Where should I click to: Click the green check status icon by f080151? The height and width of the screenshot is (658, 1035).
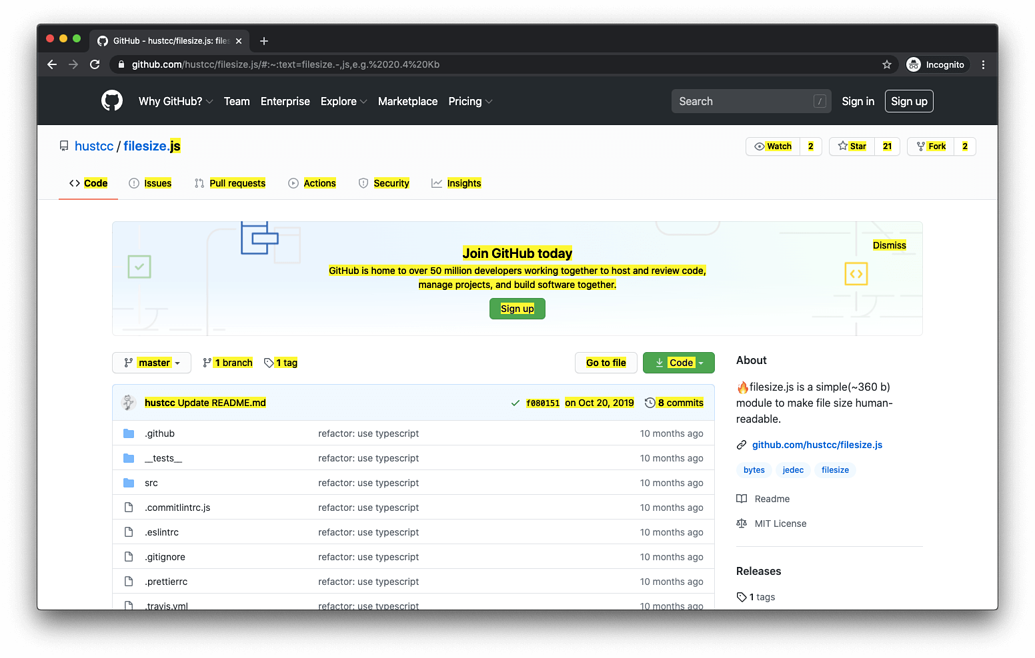516,403
